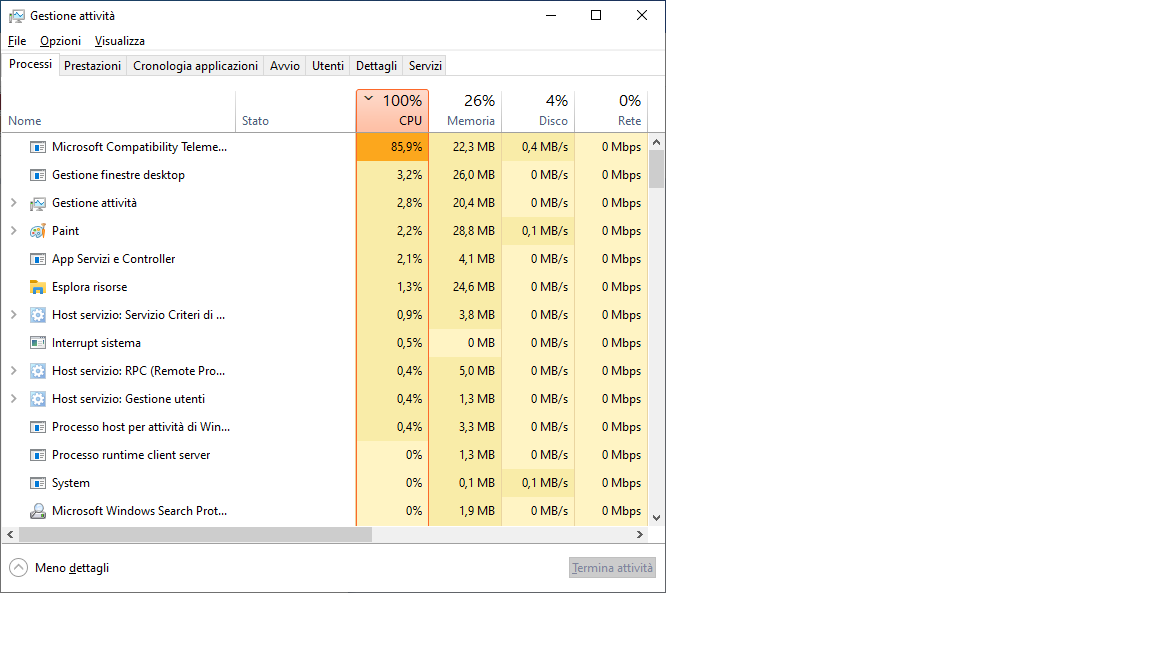Open the File menu
Viewport: 1152px width, 648px height.
tap(17, 41)
